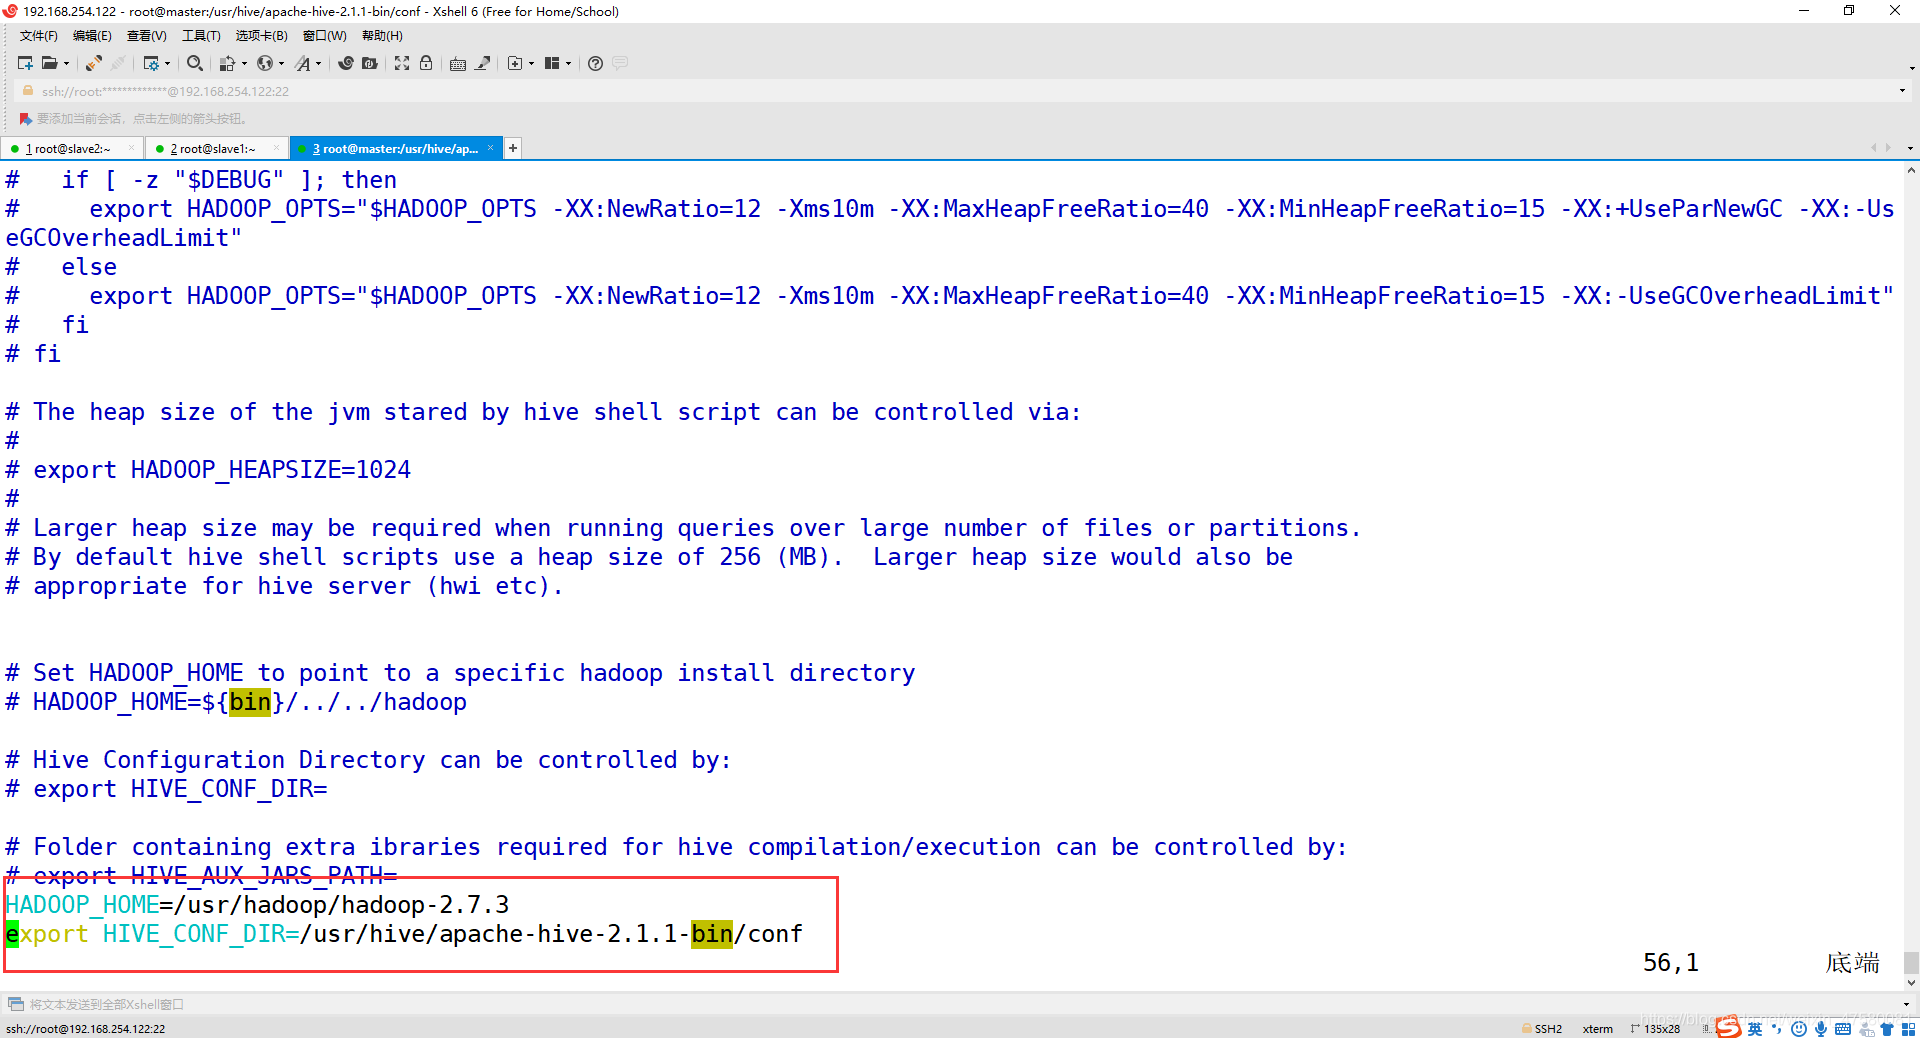The image size is (1920, 1038).
Task: Toggle Sogou punctuation mode icon
Action: (x=1777, y=1029)
